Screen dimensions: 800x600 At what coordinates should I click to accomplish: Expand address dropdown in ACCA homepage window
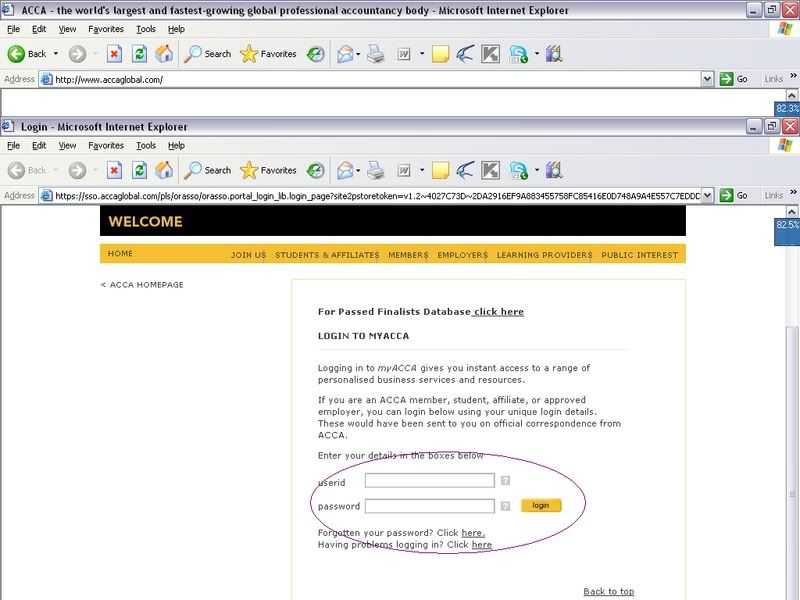(707, 79)
